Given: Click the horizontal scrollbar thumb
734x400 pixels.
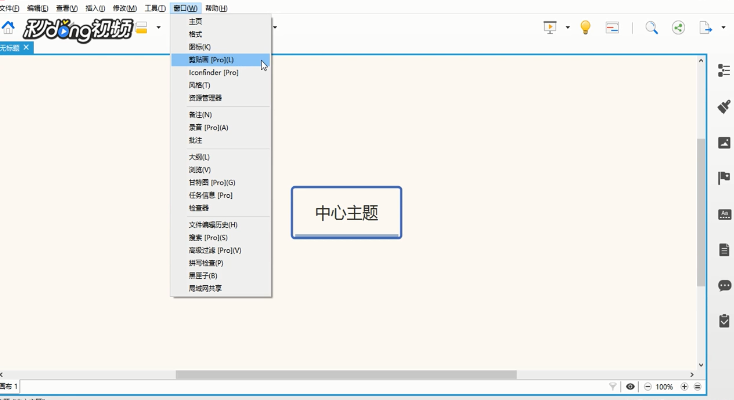Looking at the screenshot, I should (x=346, y=375).
